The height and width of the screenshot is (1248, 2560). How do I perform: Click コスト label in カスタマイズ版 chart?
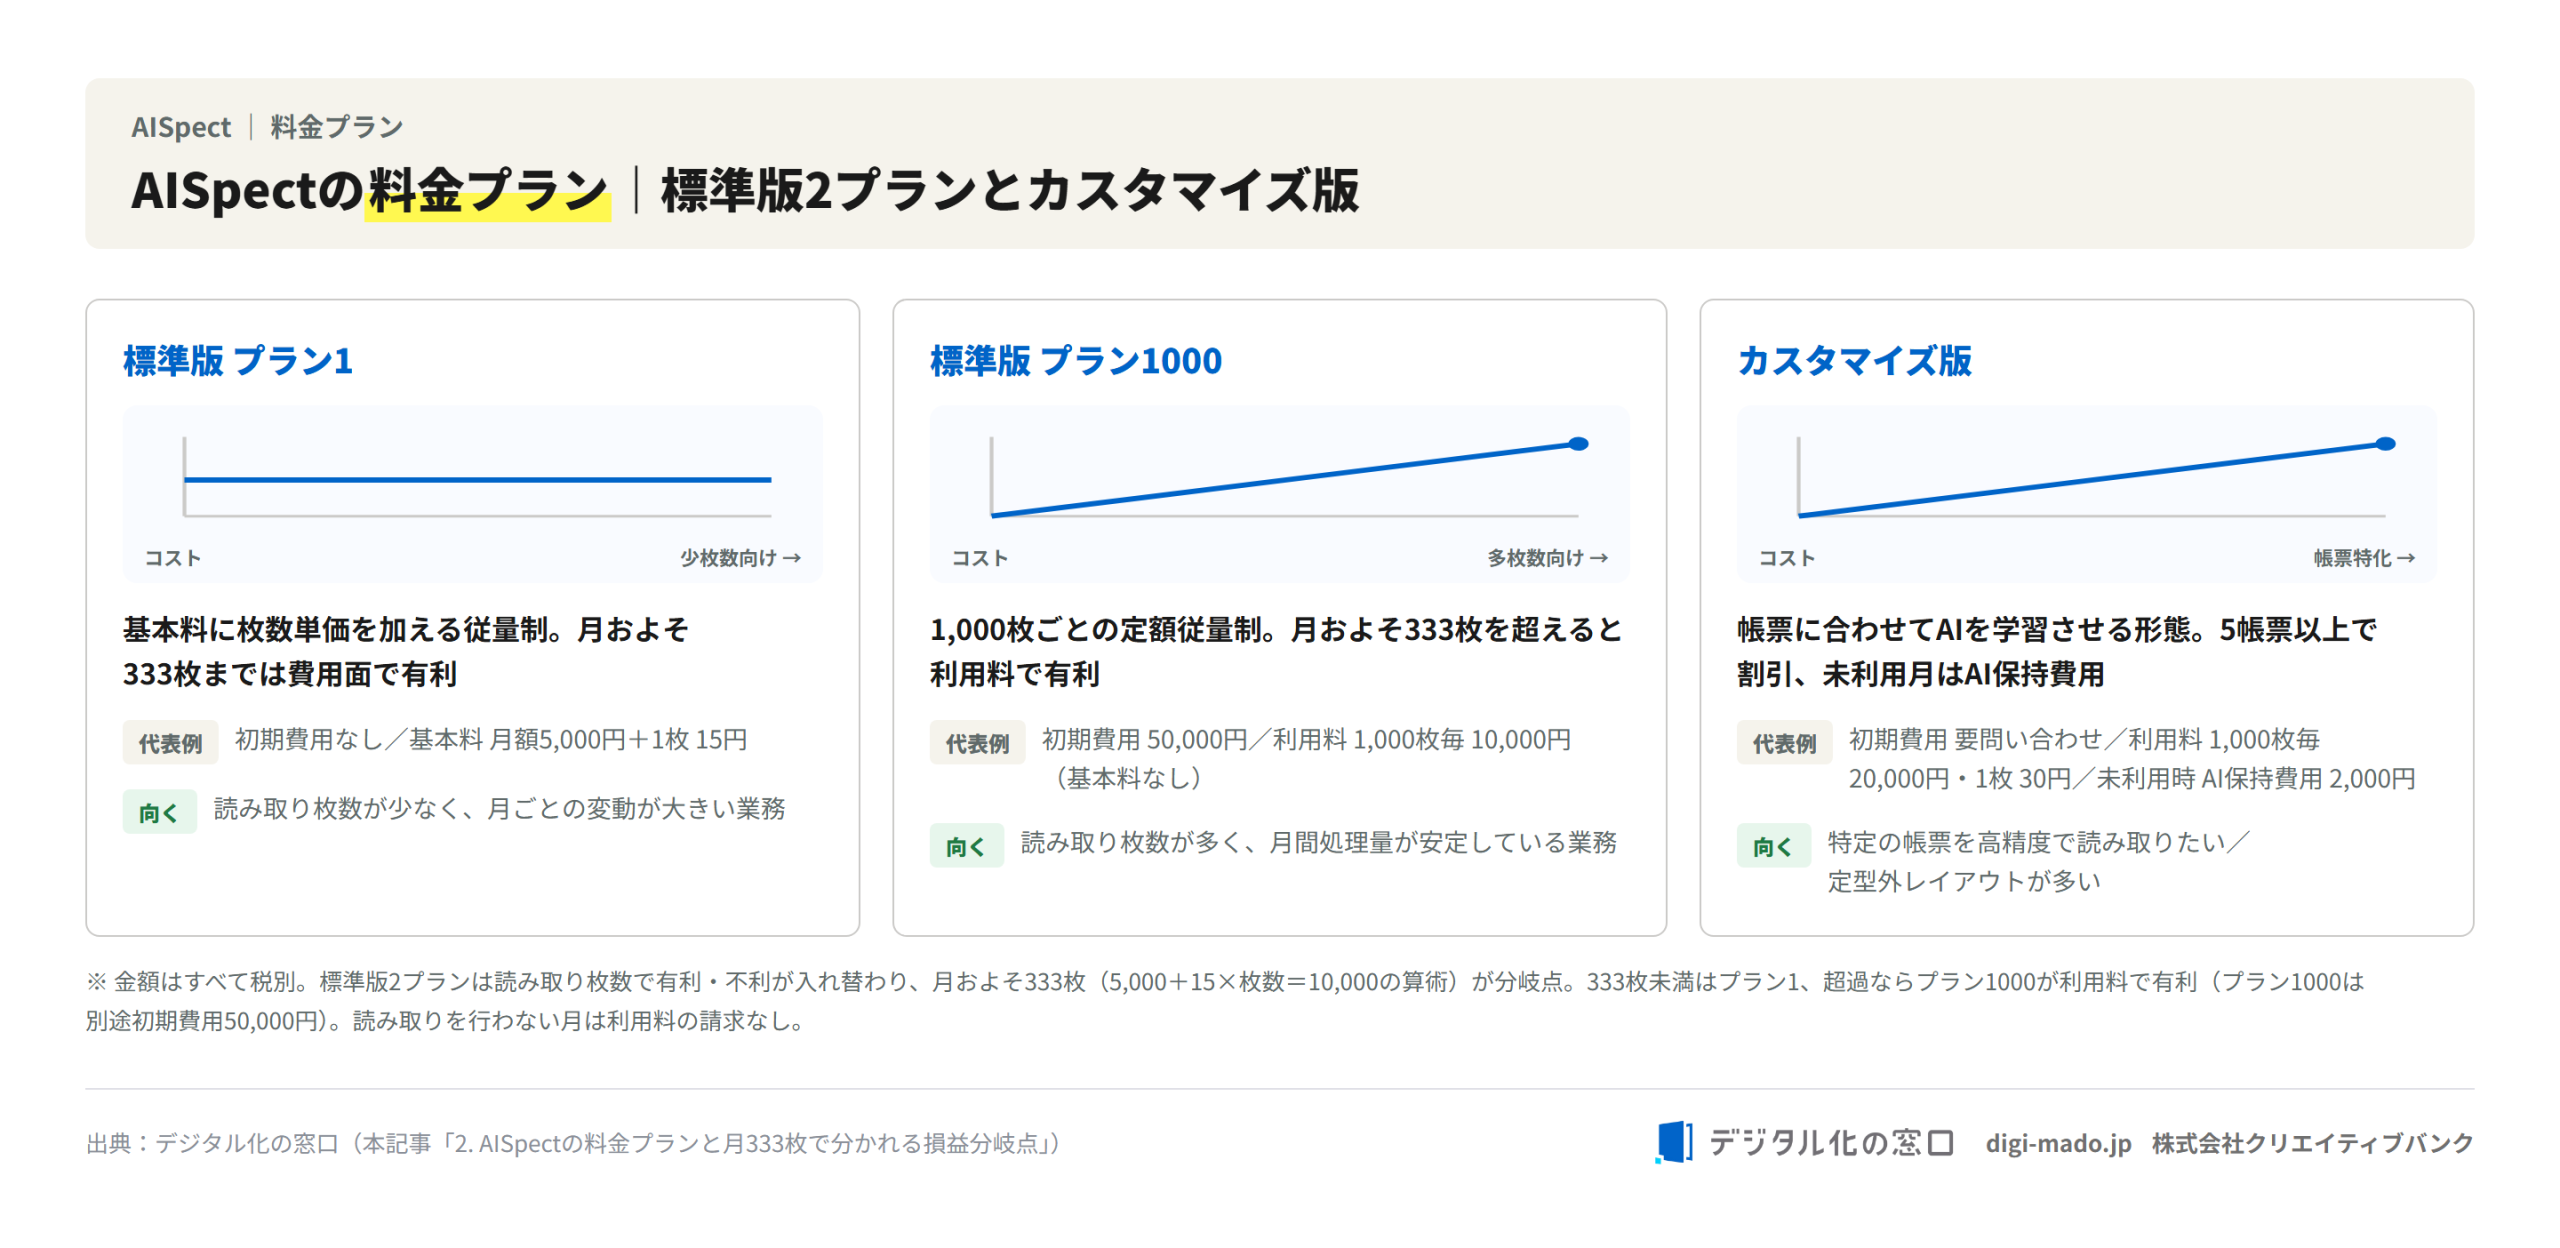(x=1786, y=557)
